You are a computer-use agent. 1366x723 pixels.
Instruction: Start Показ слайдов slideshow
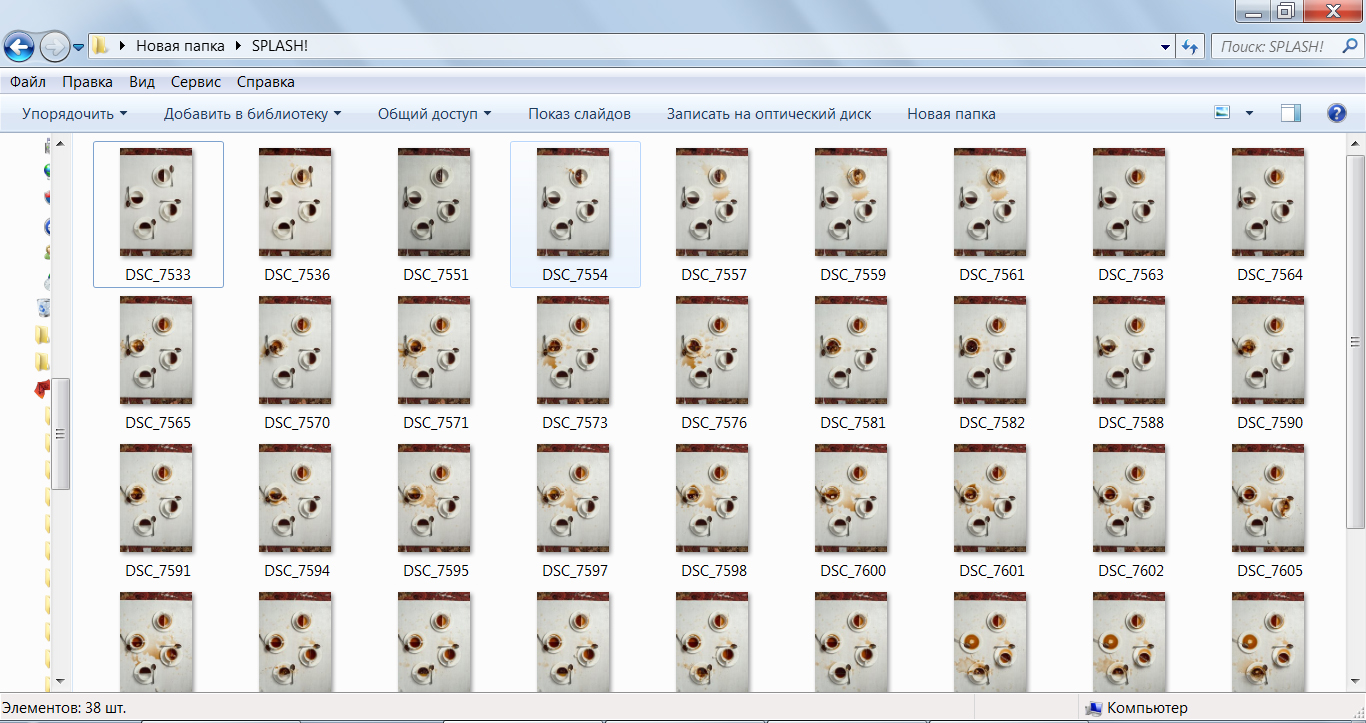579,114
